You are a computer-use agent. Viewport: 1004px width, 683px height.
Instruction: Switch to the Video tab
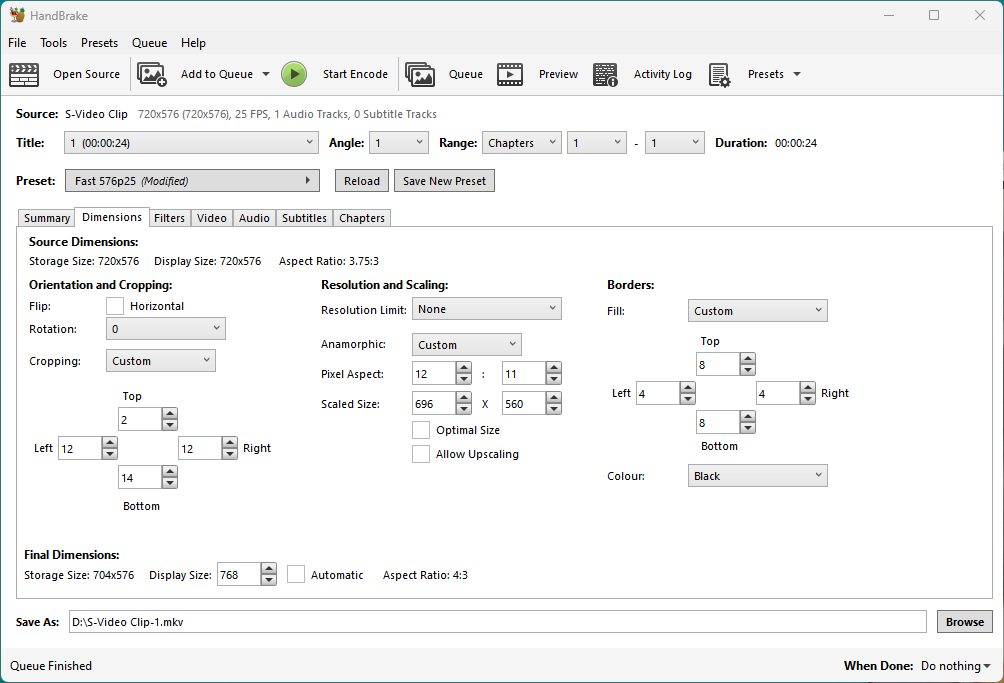pyautogui.click(x=211, y=218)
